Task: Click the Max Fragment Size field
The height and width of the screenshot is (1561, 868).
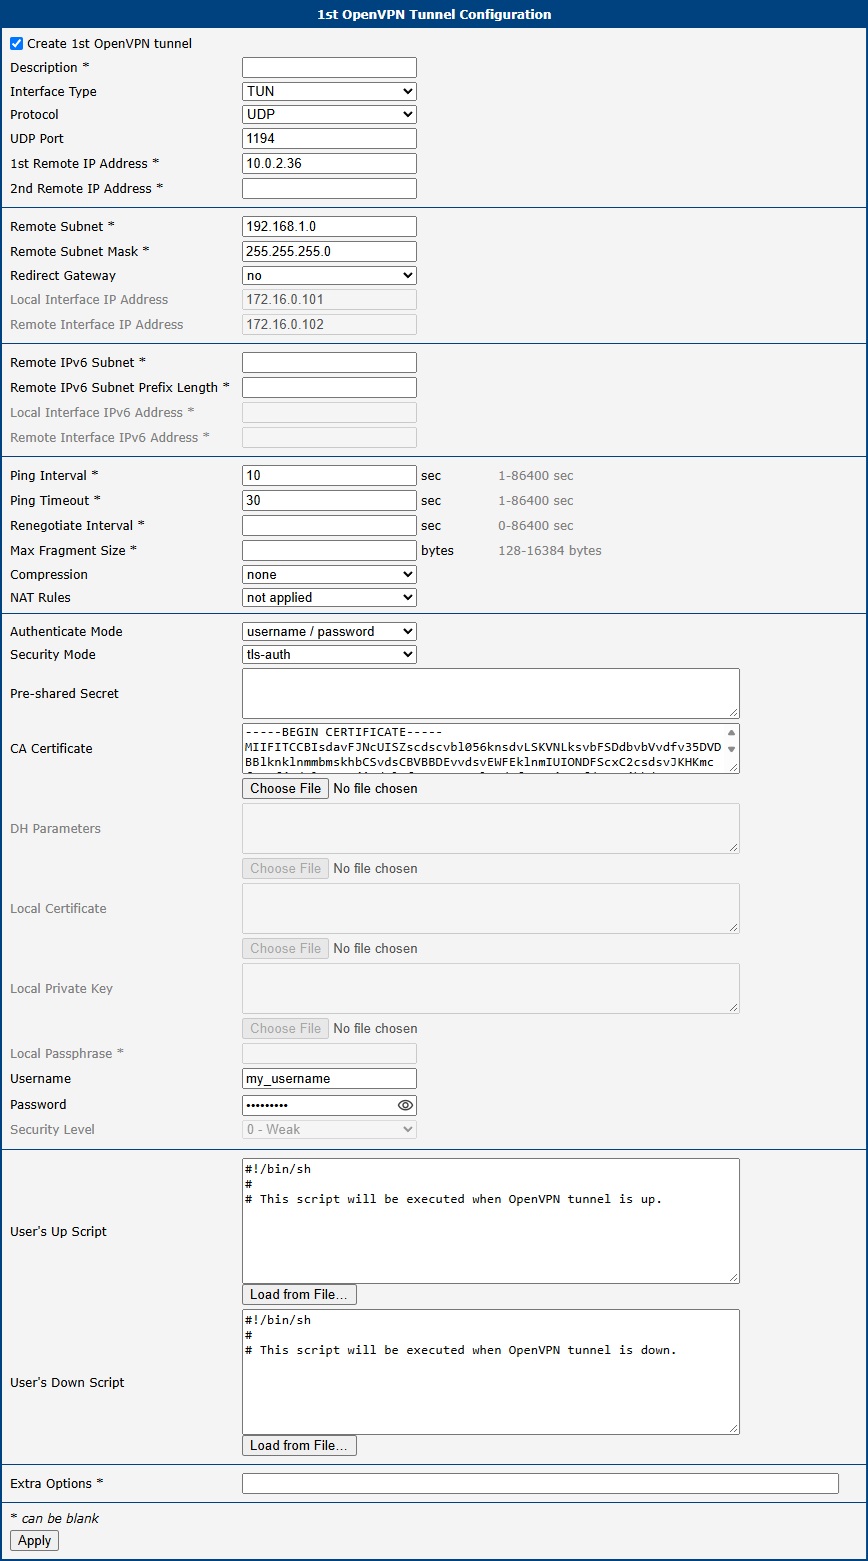Action: (x=329, y=550)
